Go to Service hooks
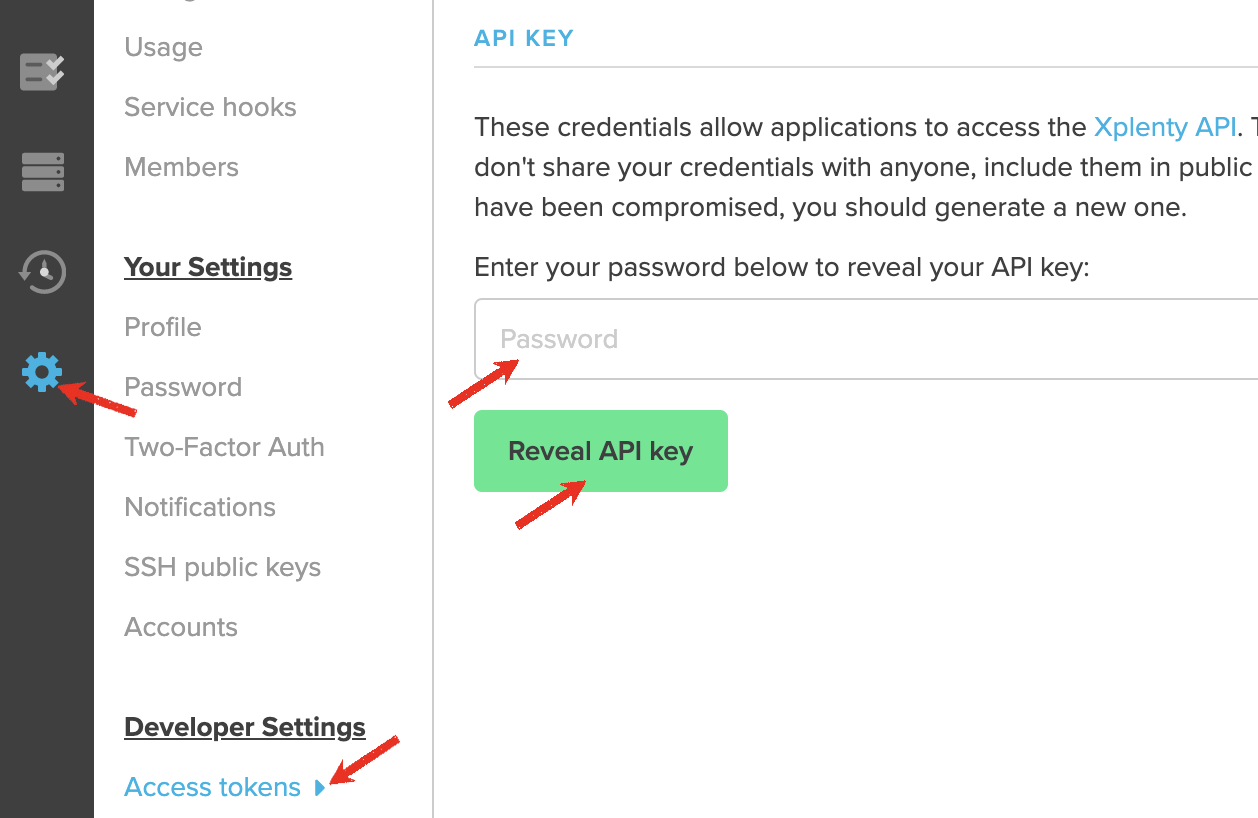 coord(210,107)
